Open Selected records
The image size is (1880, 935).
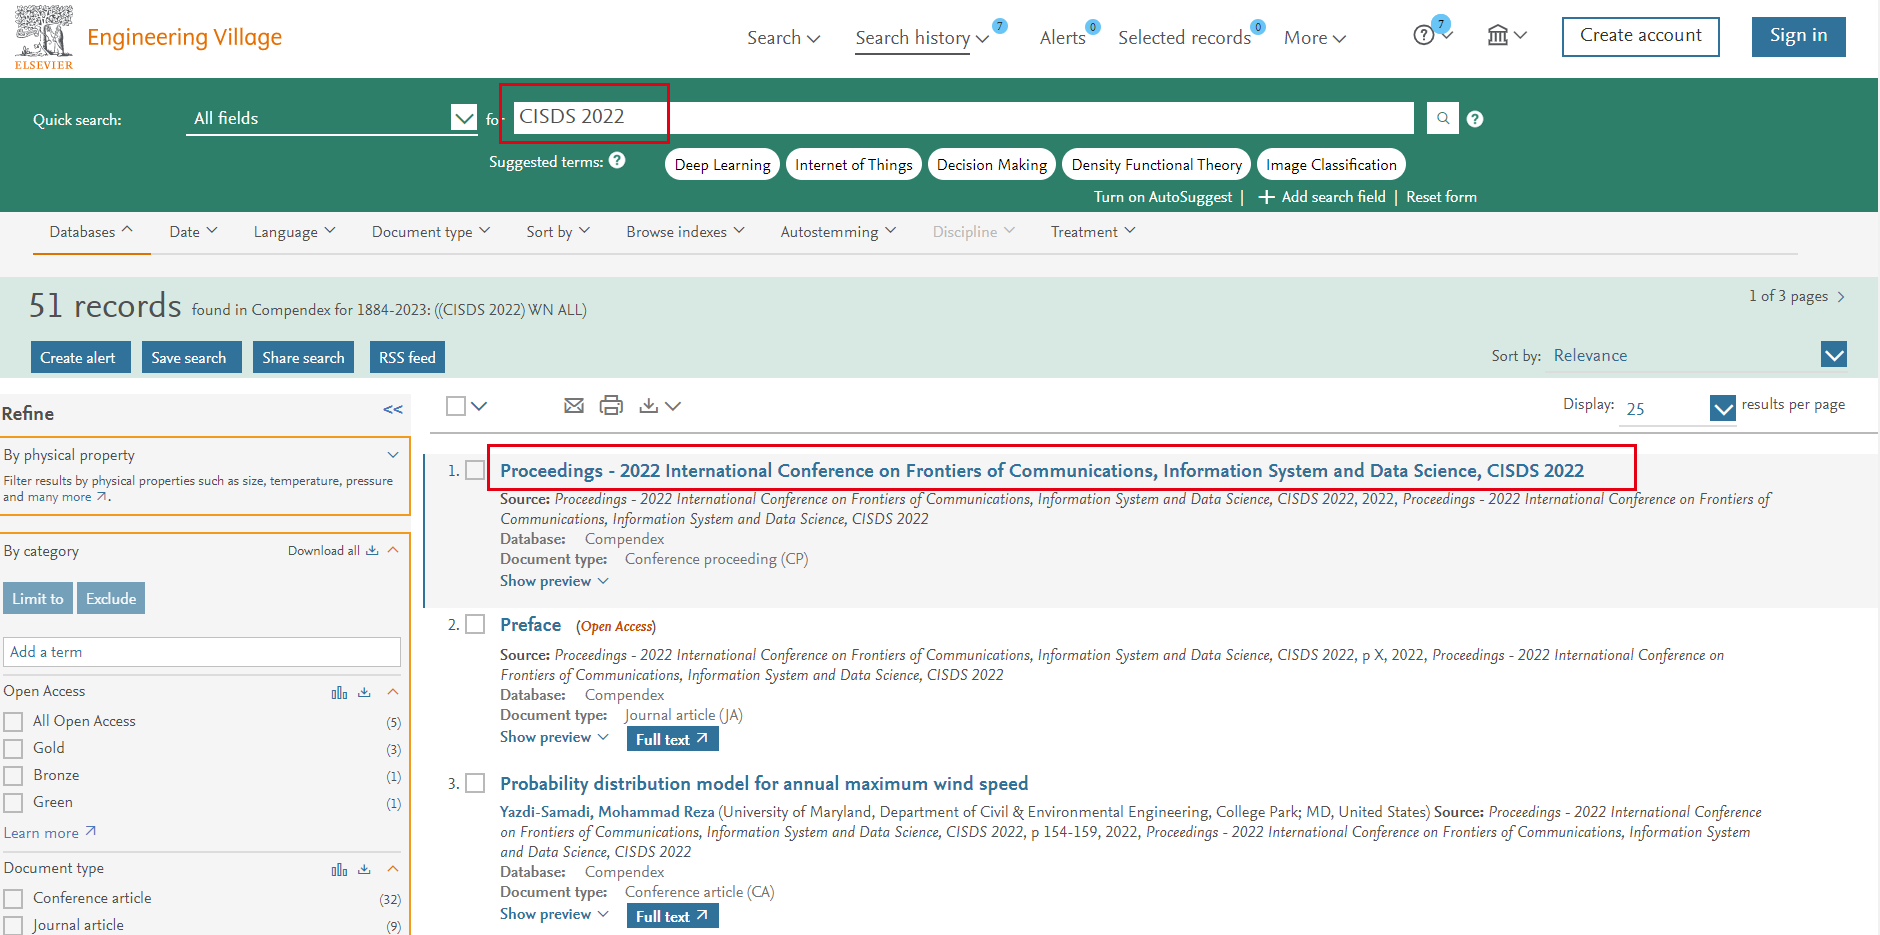click(1184, 38)
